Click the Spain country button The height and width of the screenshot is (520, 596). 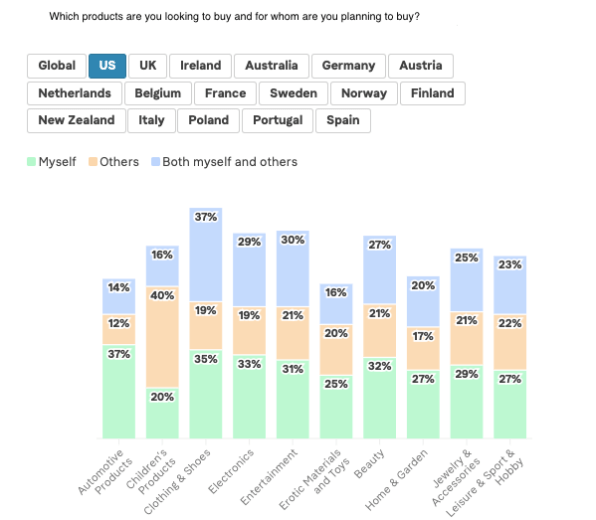343,120
